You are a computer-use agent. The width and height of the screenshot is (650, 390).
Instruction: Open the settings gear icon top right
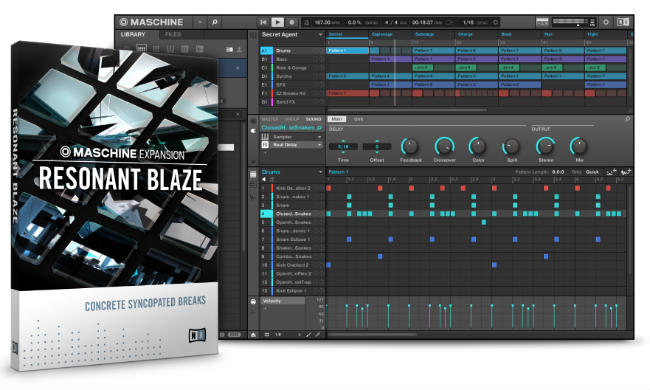click(606, 22)
